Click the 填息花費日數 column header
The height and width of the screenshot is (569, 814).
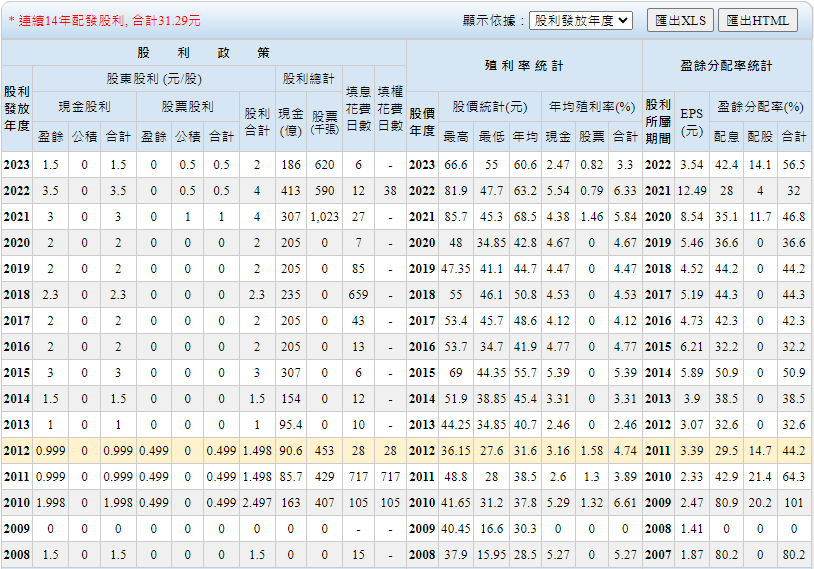point(359,108)
